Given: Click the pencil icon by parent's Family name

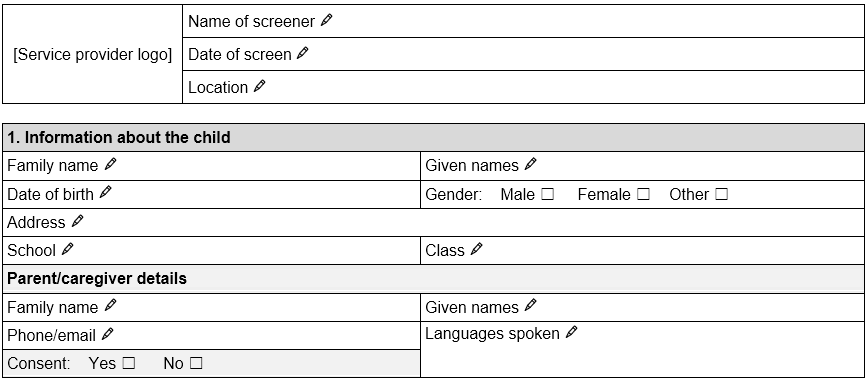Looking at the screenshot, I should click(111, 306).
